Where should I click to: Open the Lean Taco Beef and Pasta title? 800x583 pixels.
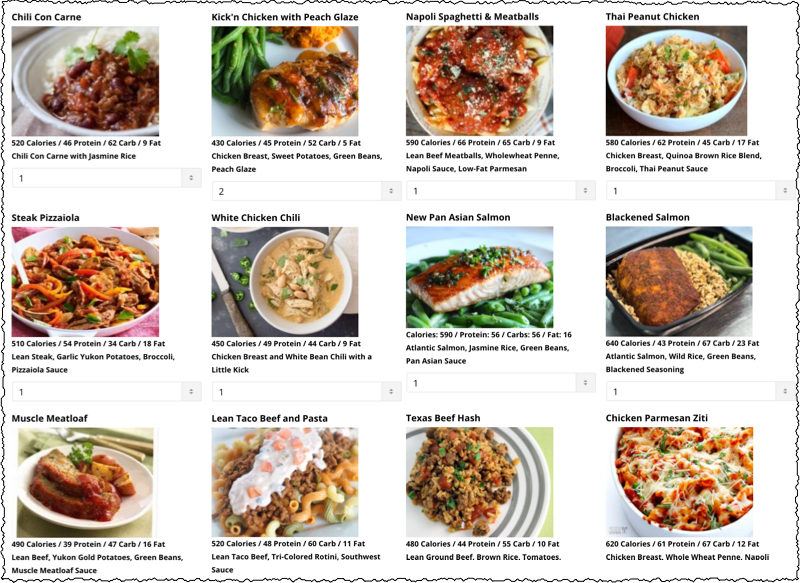click(x=269, y=418)
